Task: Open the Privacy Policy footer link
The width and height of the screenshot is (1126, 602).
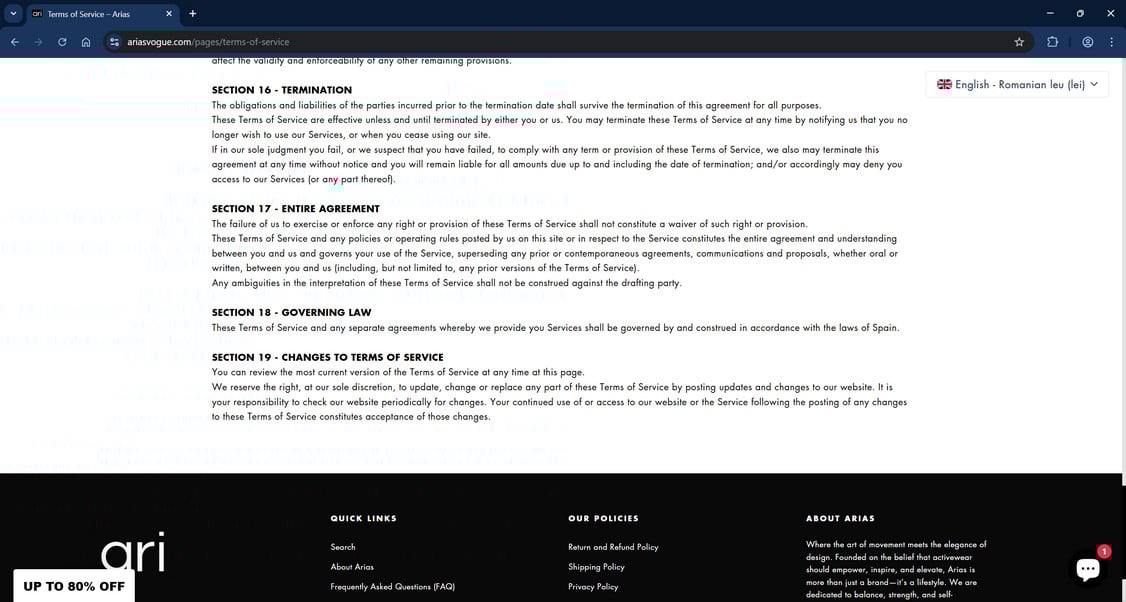Action: coord(593,587)
